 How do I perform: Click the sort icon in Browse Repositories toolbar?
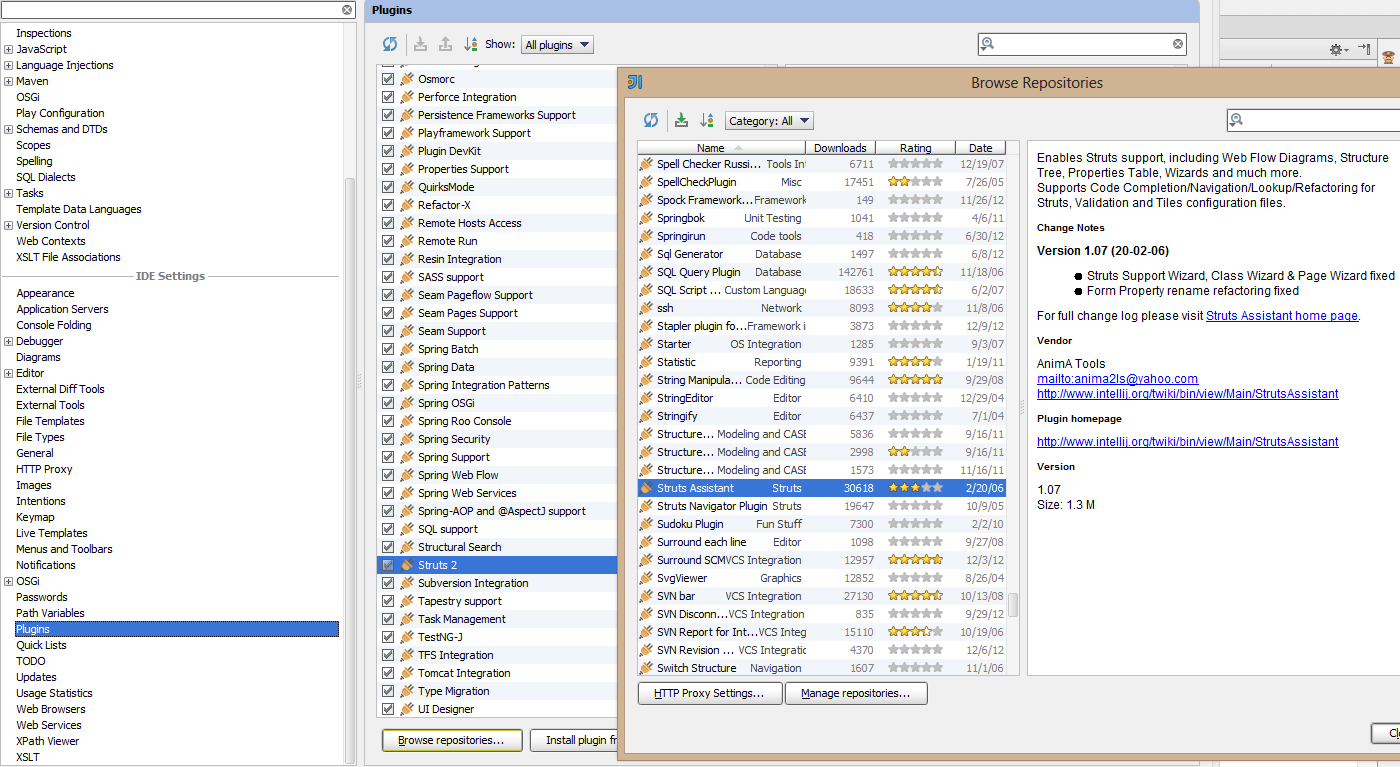pyautogui.click(x=707, y=121)
